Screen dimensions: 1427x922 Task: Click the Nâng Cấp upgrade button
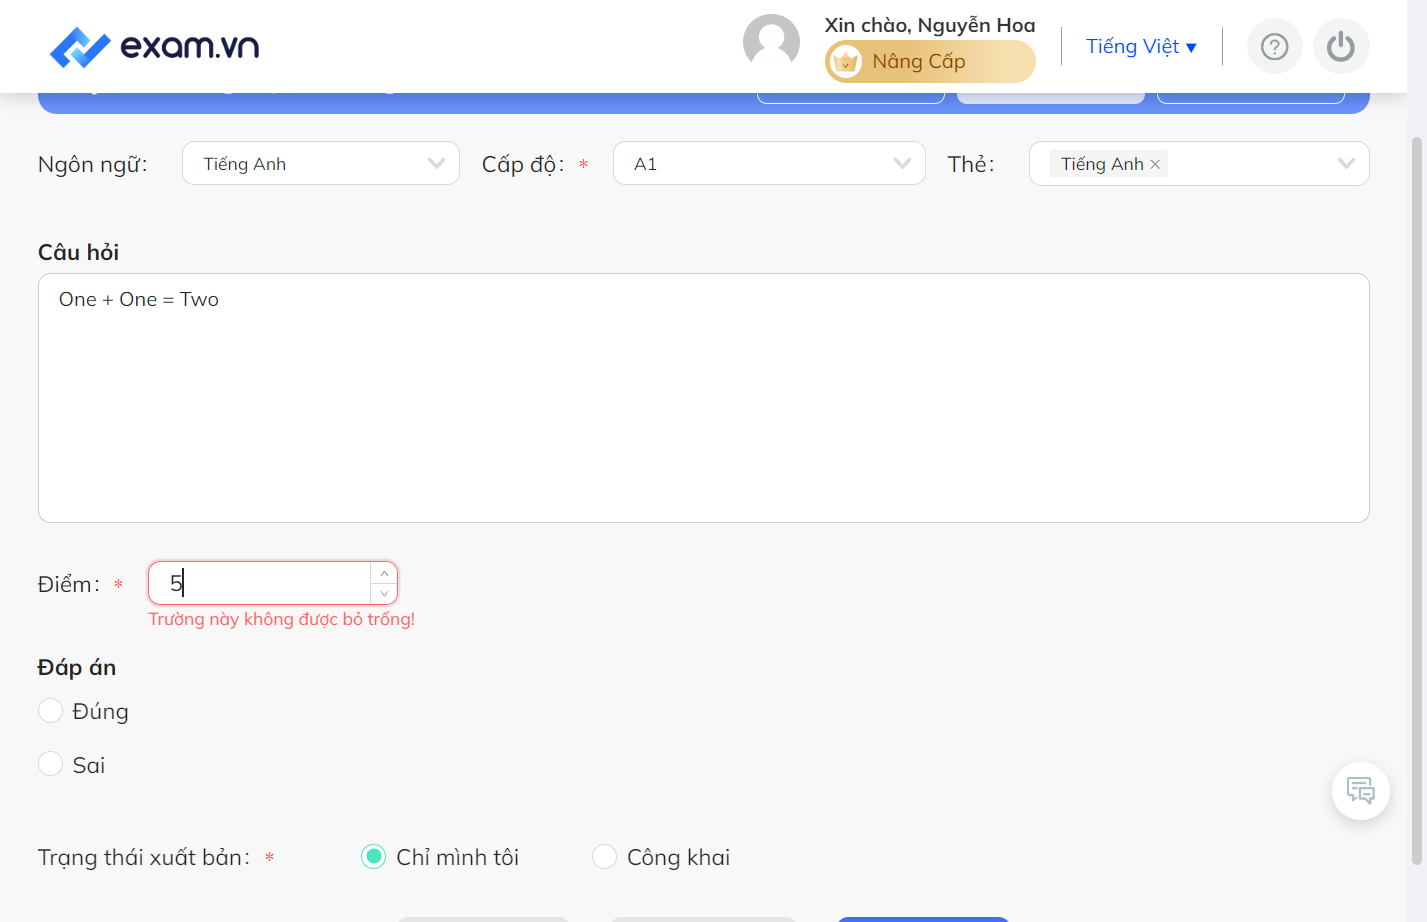[x=930, y=62]
